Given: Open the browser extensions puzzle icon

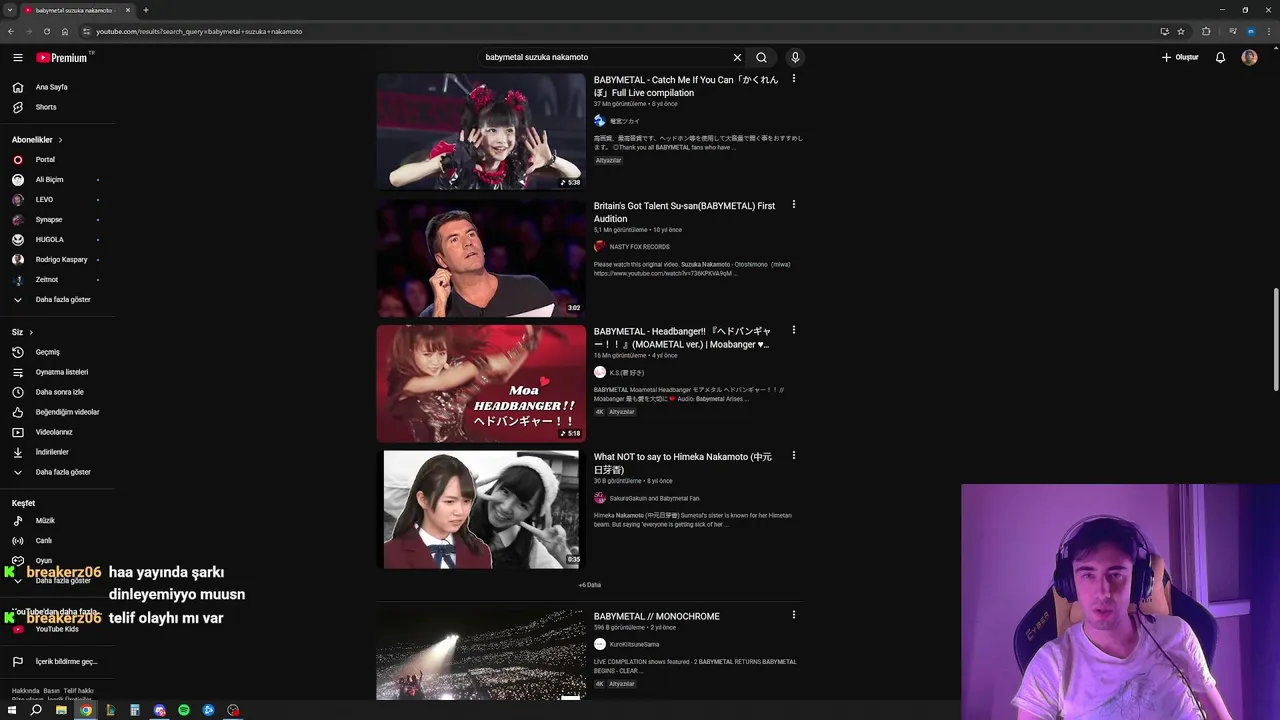Looking at the screenshot, I should (1206, 31).
